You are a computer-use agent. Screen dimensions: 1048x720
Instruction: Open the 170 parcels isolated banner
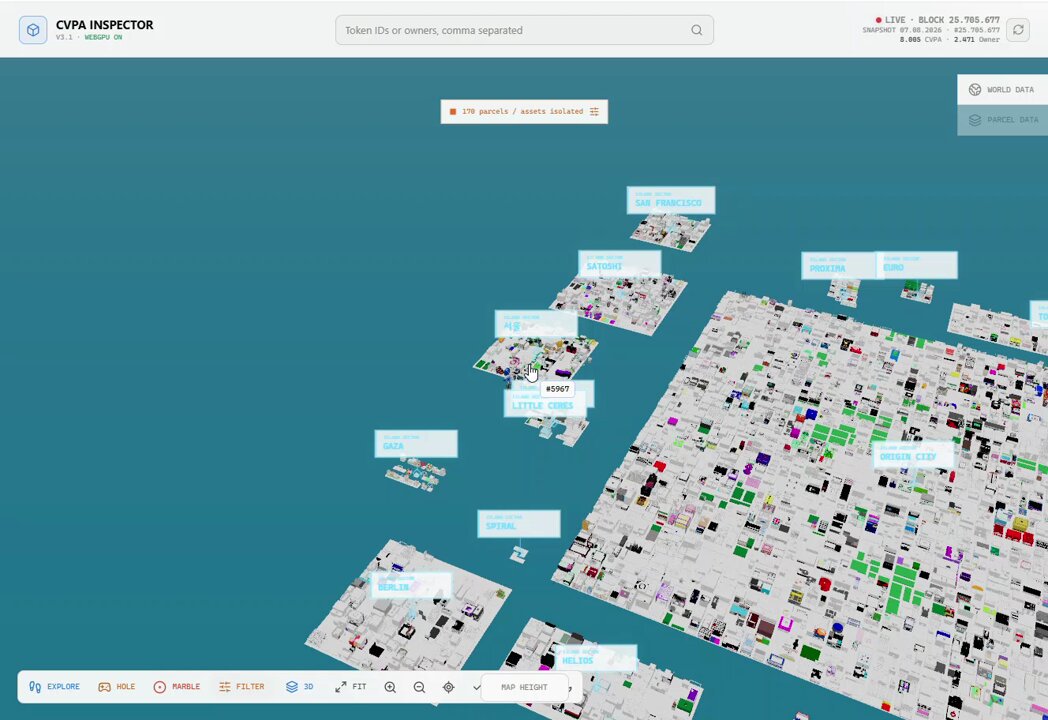click(x=524, y=112)
